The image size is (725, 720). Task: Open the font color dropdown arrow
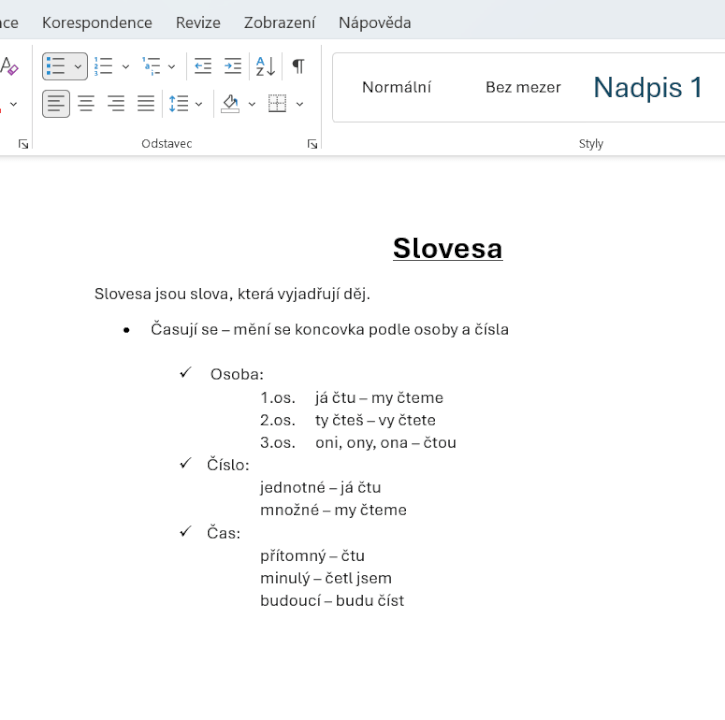[x=13, y=104]
